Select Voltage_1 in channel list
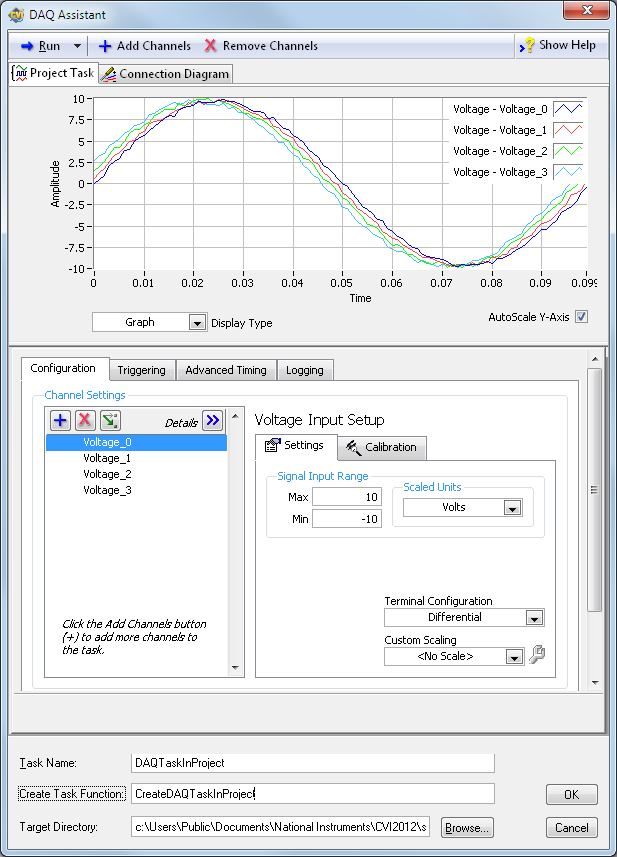Image resolution: width=617 pixels, height=857 pixels. 107,458
